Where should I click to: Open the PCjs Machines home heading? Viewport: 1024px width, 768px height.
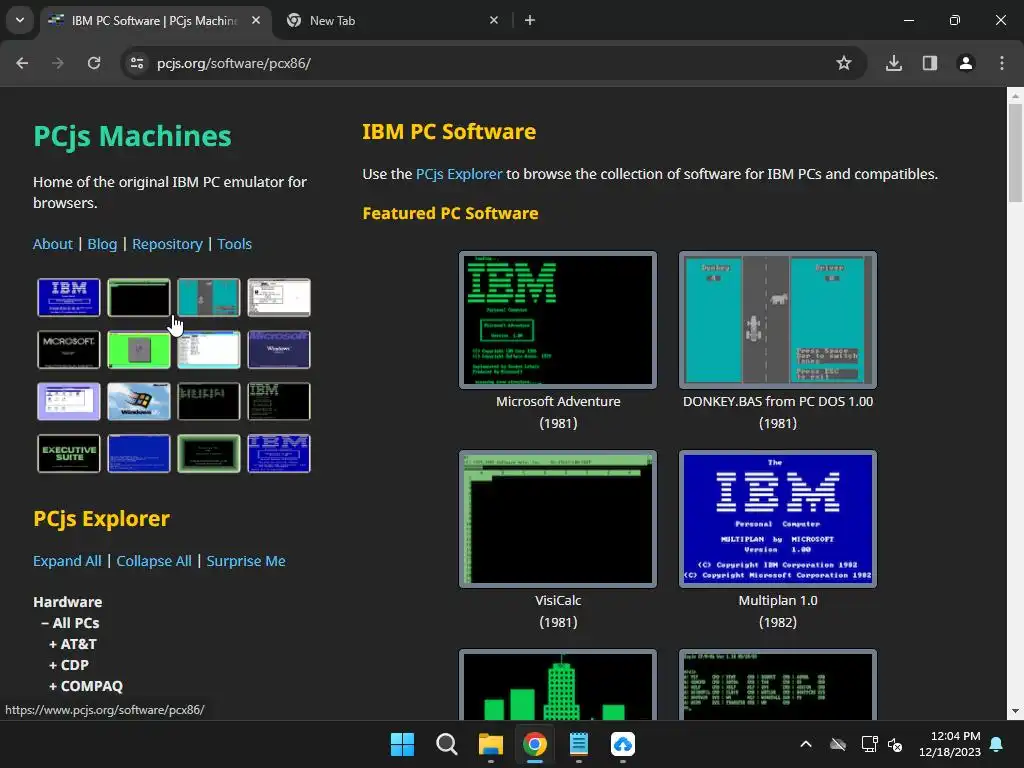132,136
